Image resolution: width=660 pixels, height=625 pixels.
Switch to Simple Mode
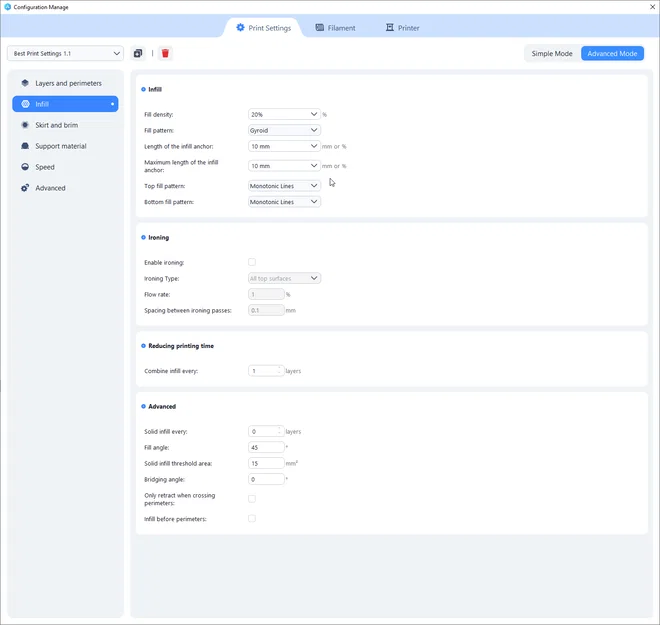[552, 53]
